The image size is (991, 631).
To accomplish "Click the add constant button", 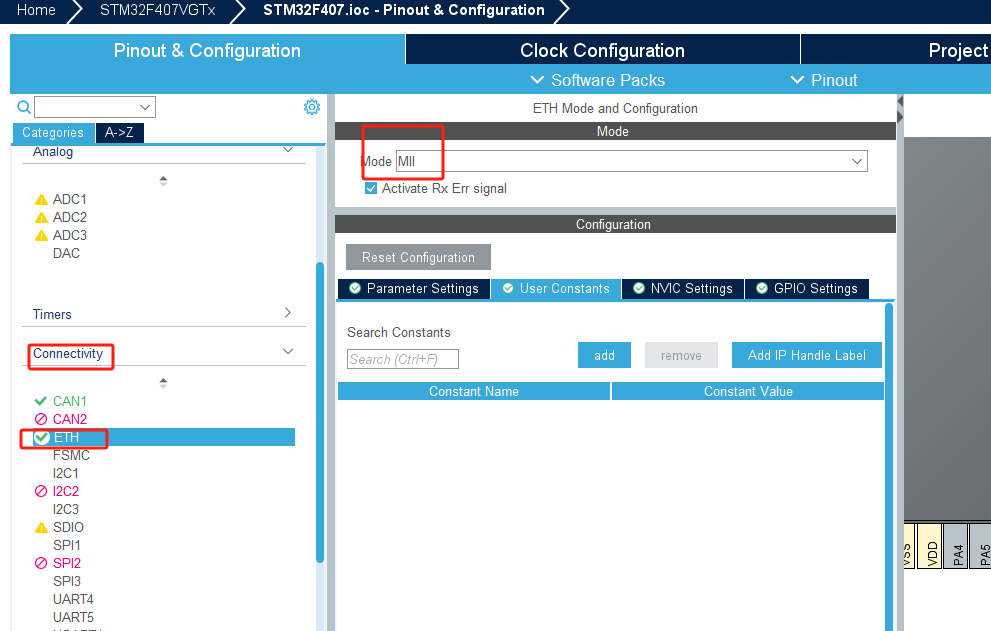I will 604,355.
